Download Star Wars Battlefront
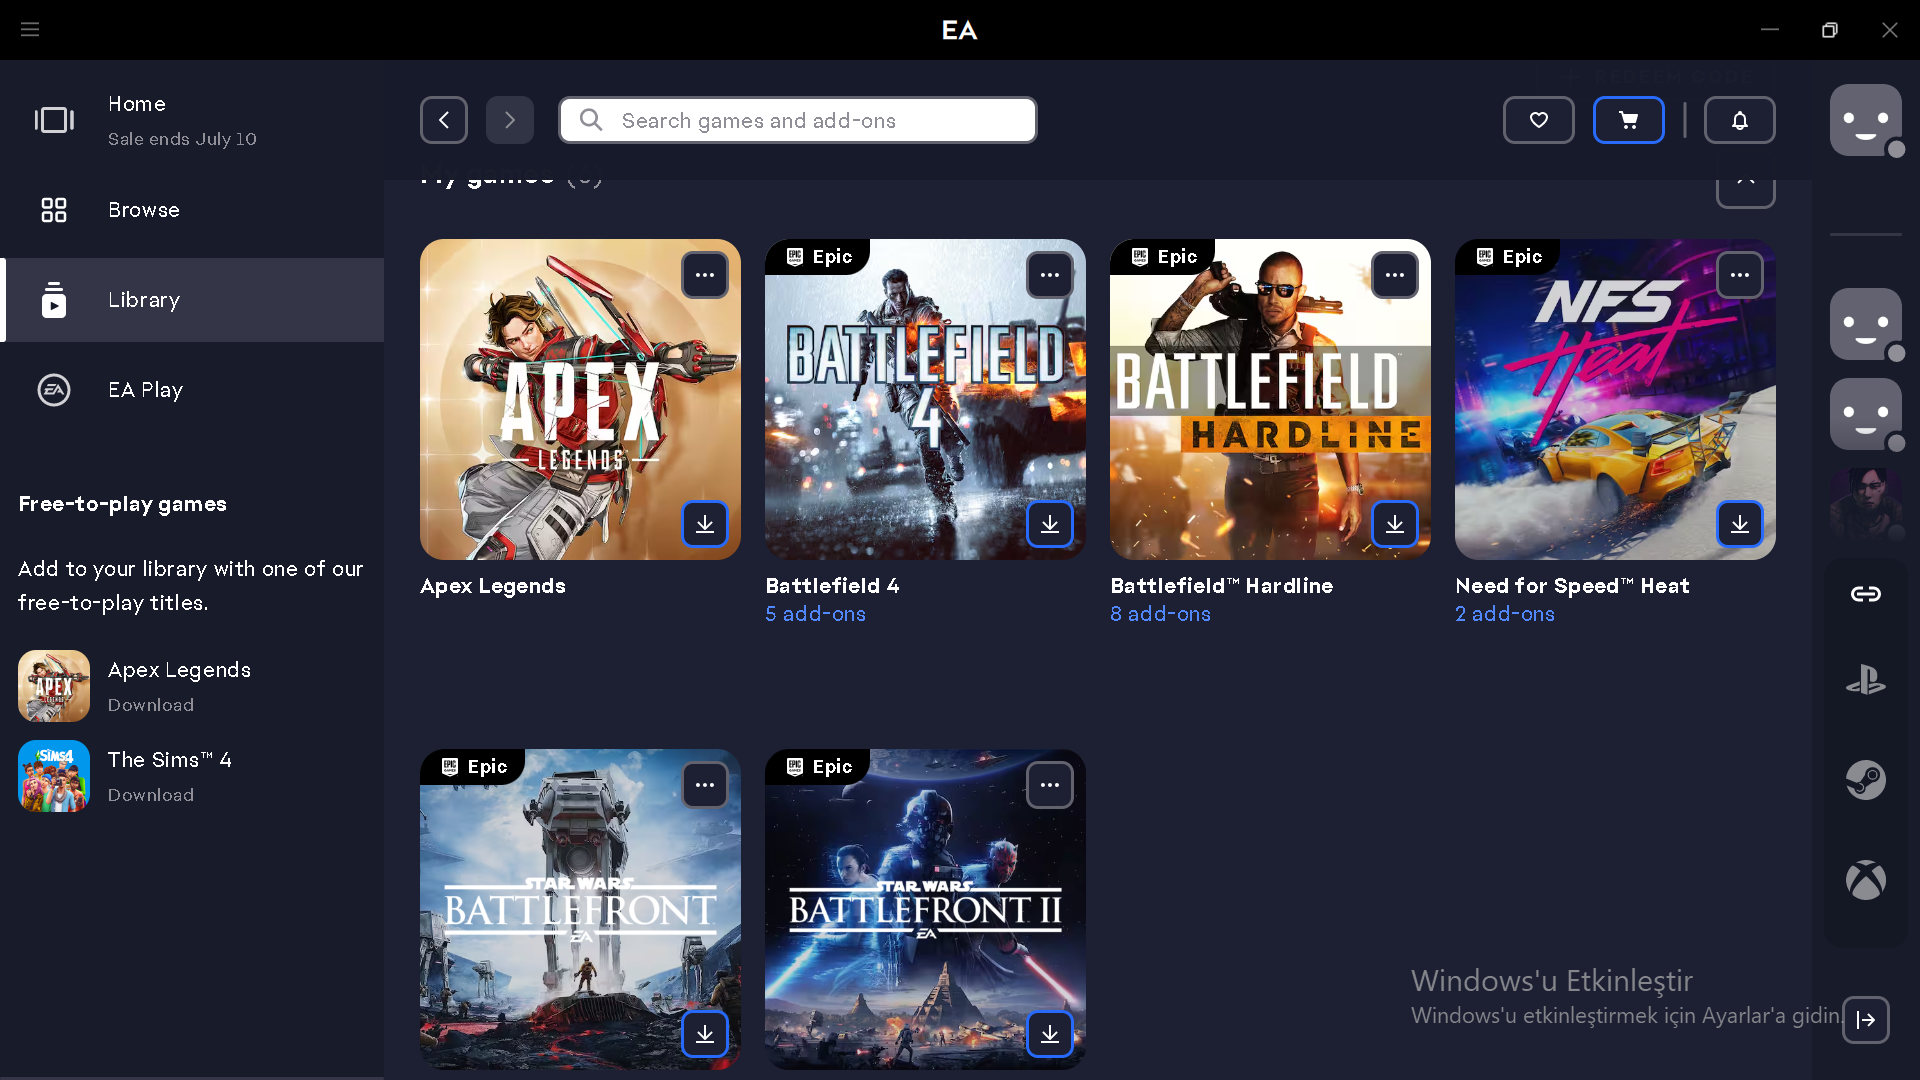The image size is (1920, 1080). pos(705,1034)
